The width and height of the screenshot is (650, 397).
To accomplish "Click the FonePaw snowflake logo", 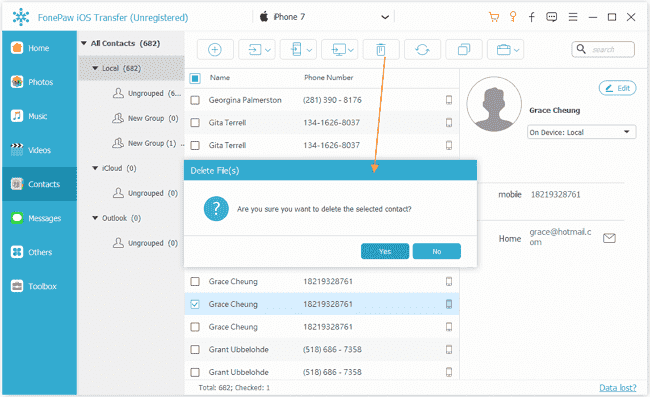I will (x=21, y=17).
